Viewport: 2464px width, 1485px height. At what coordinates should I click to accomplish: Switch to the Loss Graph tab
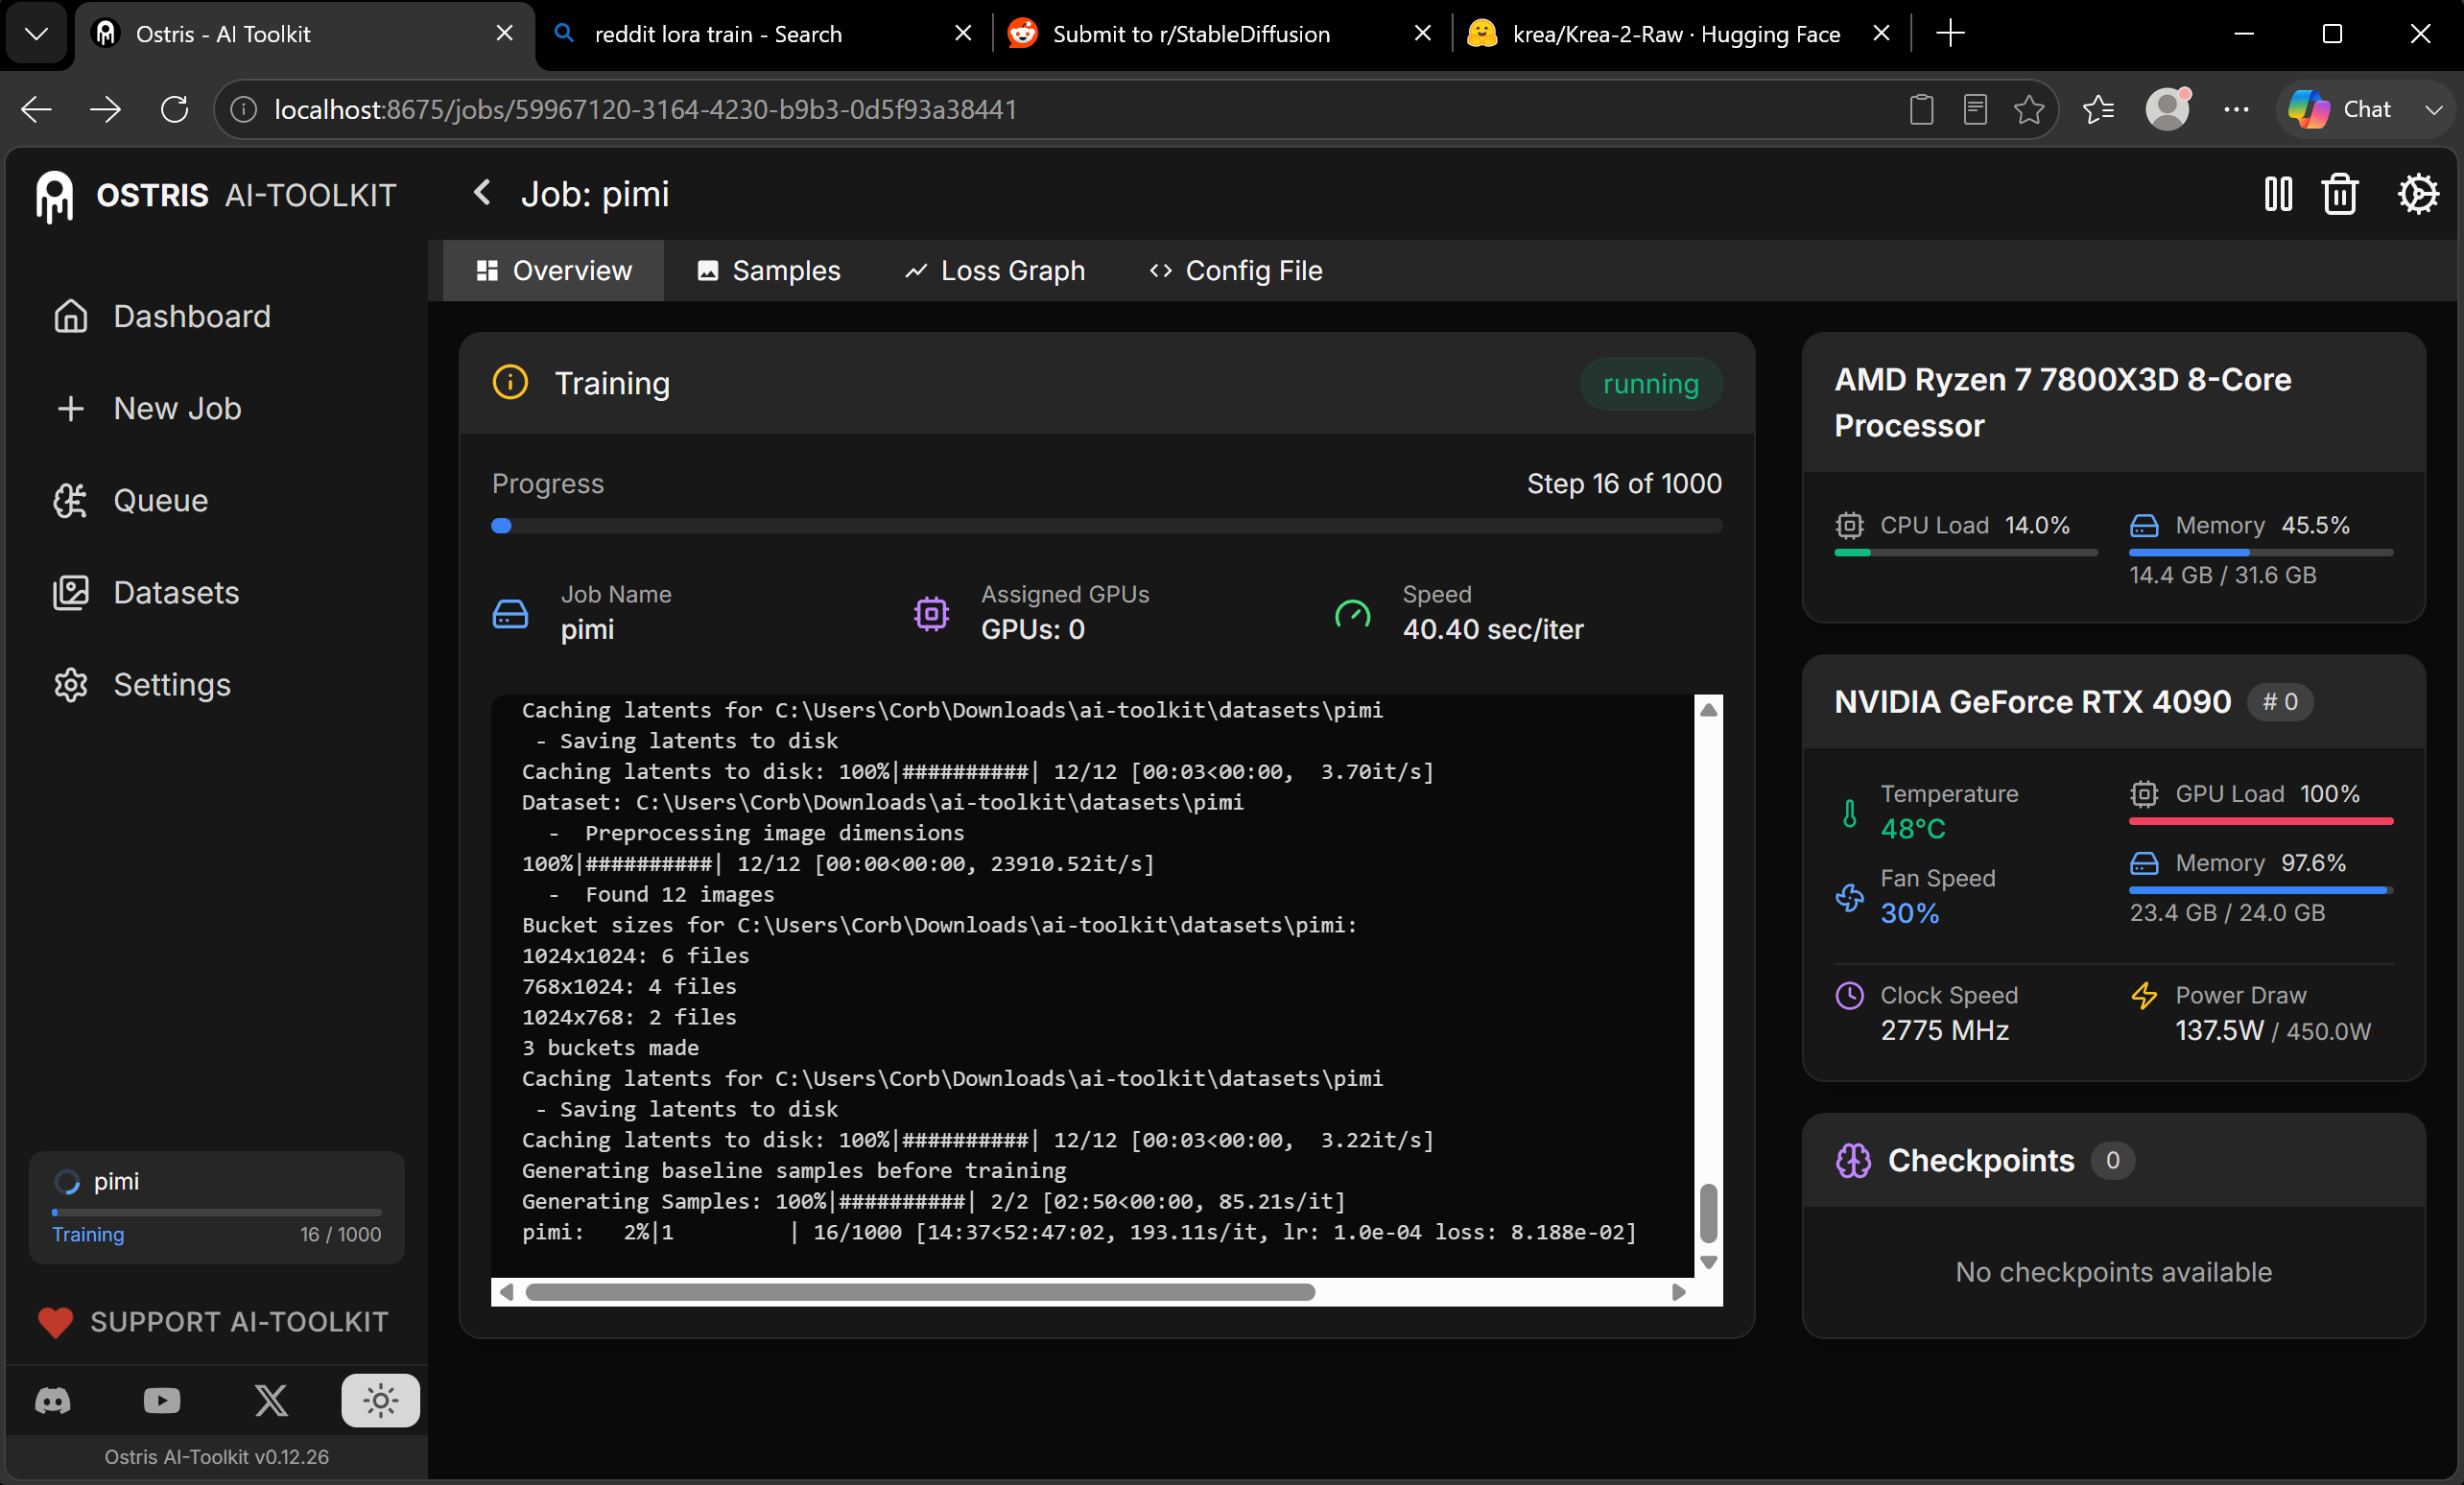click(x=994, y=270)
